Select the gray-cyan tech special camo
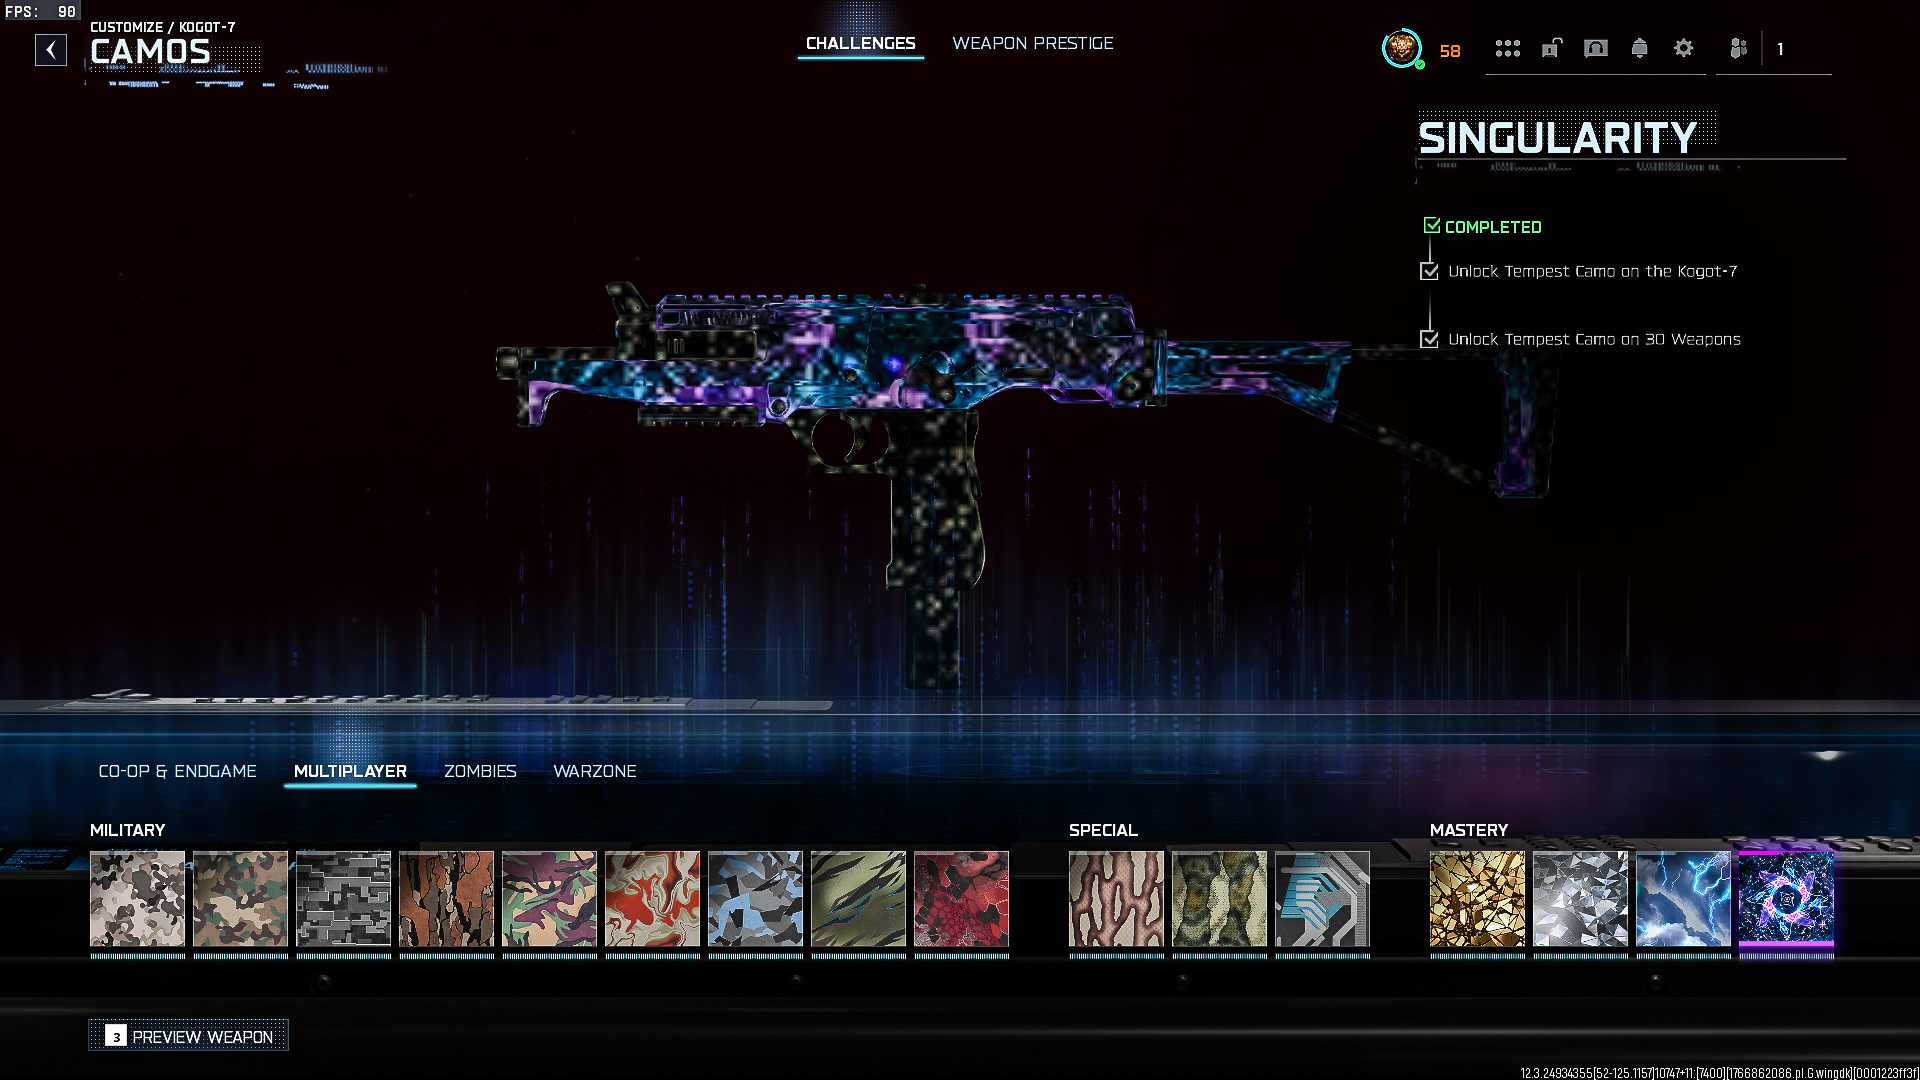This screenshot has width=1920, height=1080. click(1323, 899)
